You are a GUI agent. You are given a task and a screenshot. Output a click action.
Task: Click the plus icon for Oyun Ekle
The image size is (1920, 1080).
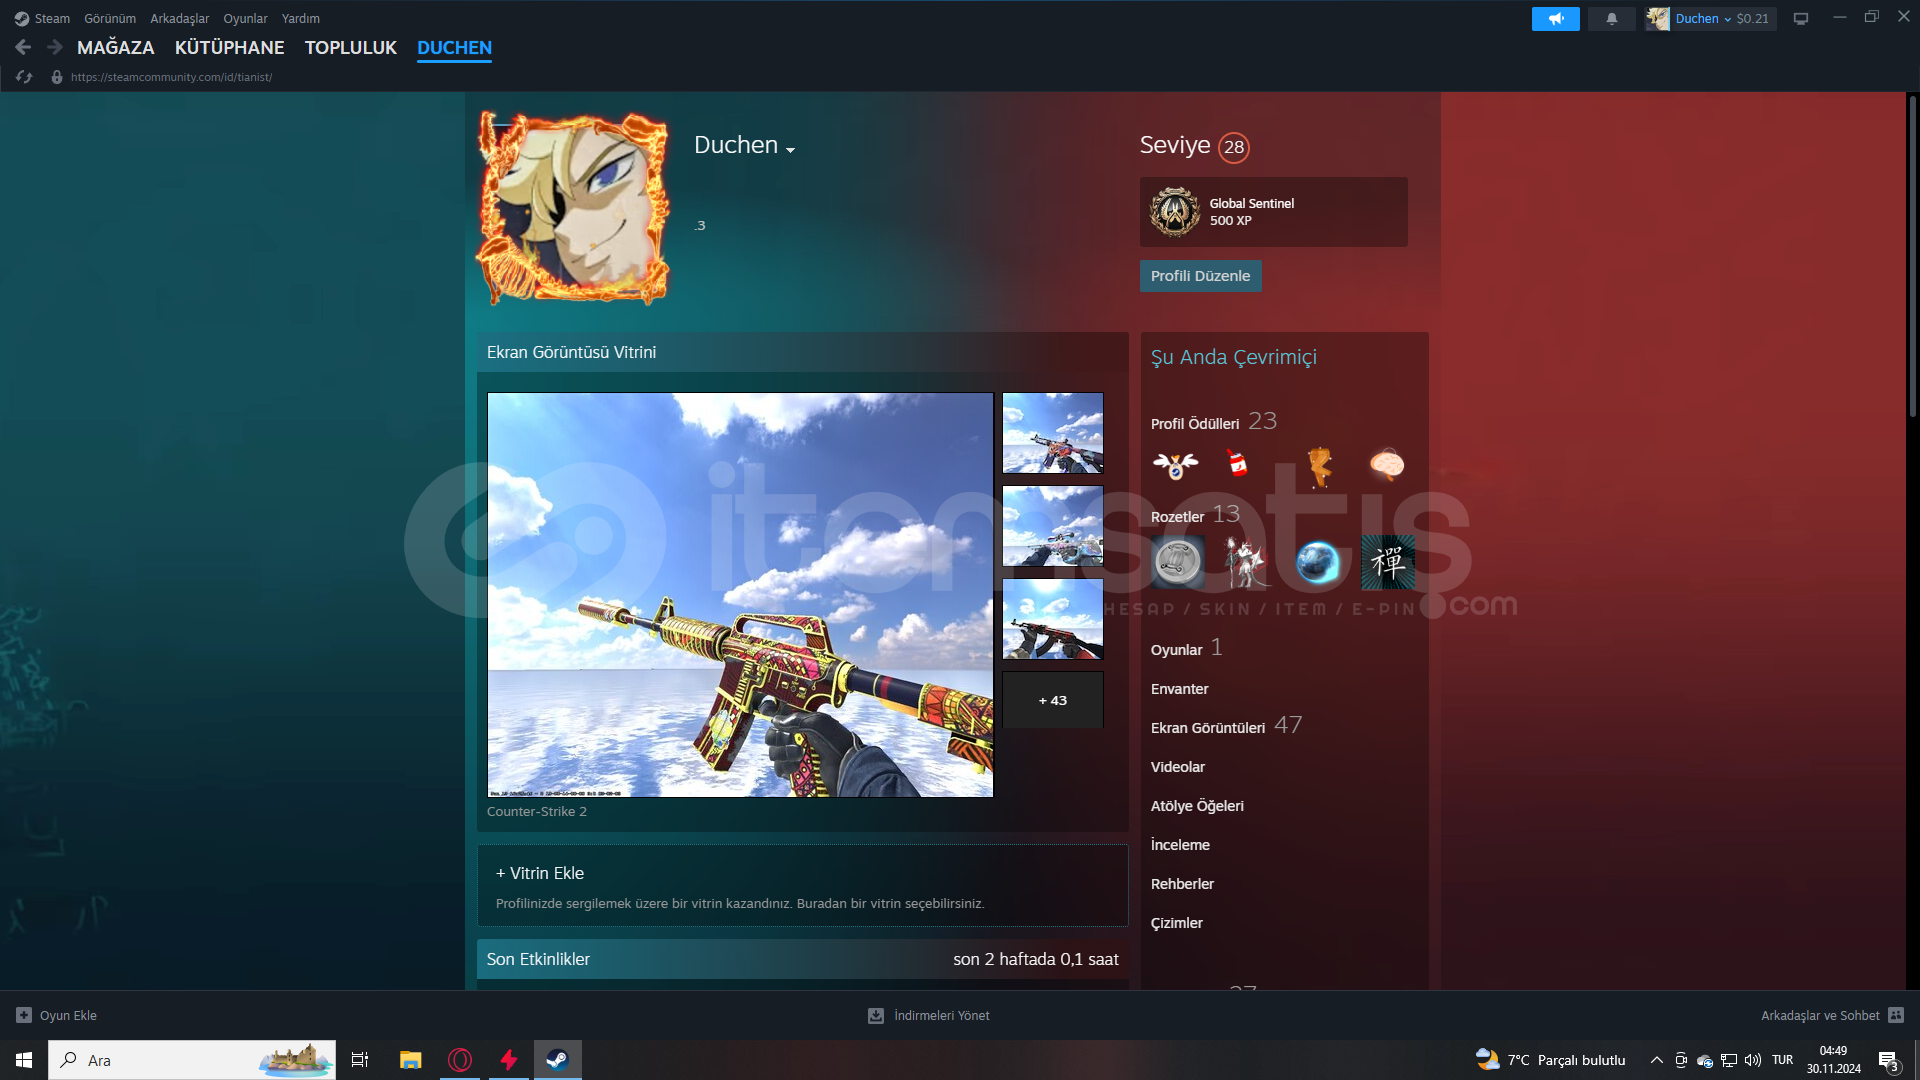(24, 1015)
